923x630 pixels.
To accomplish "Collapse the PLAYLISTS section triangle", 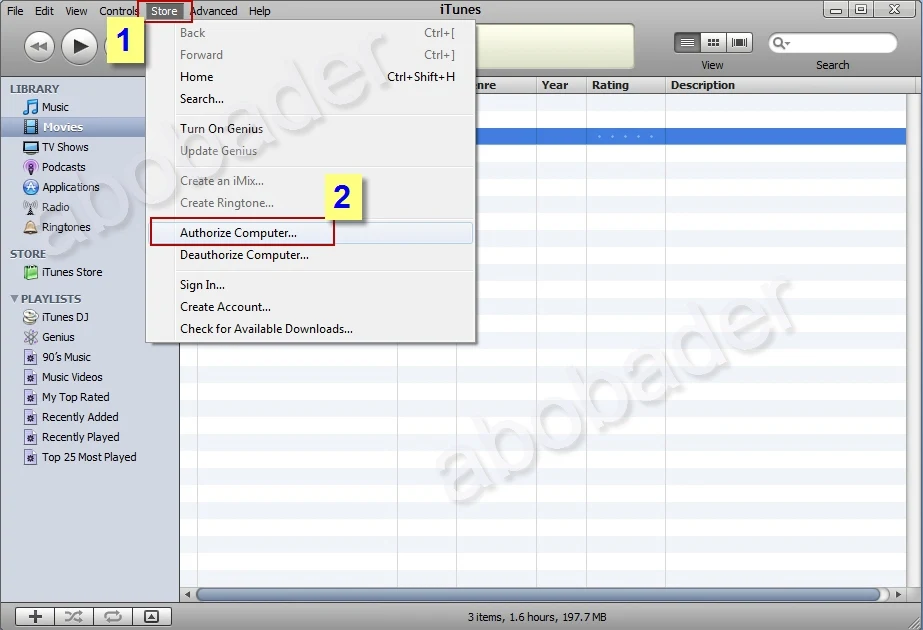I will (14, 299).
